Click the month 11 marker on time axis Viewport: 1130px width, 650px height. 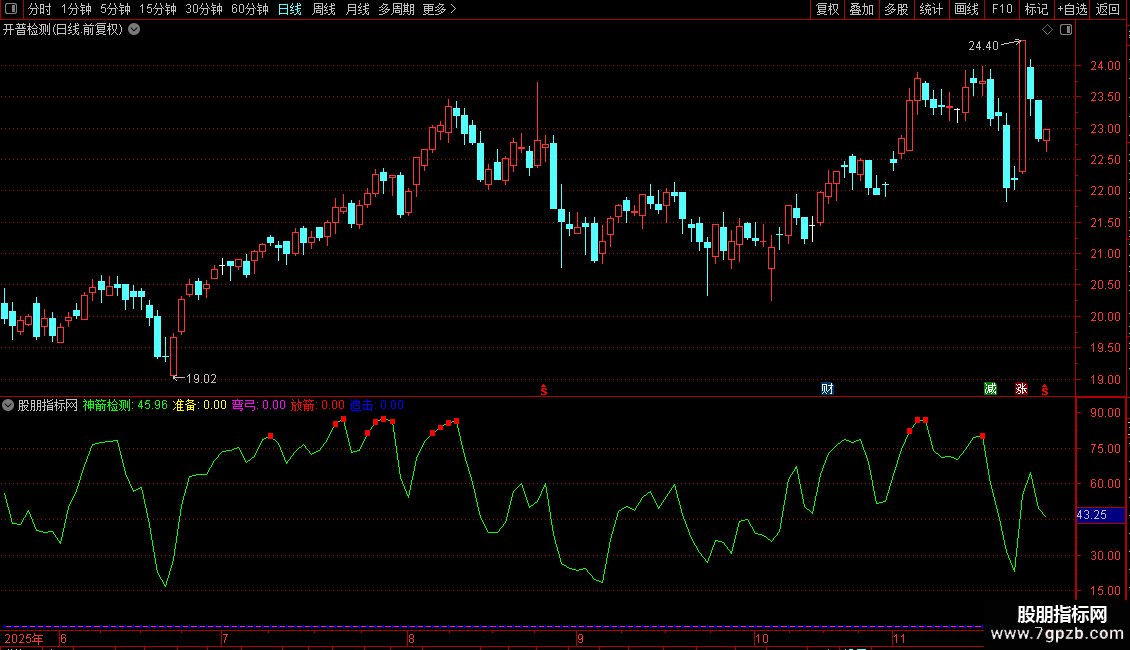point(899,638)
